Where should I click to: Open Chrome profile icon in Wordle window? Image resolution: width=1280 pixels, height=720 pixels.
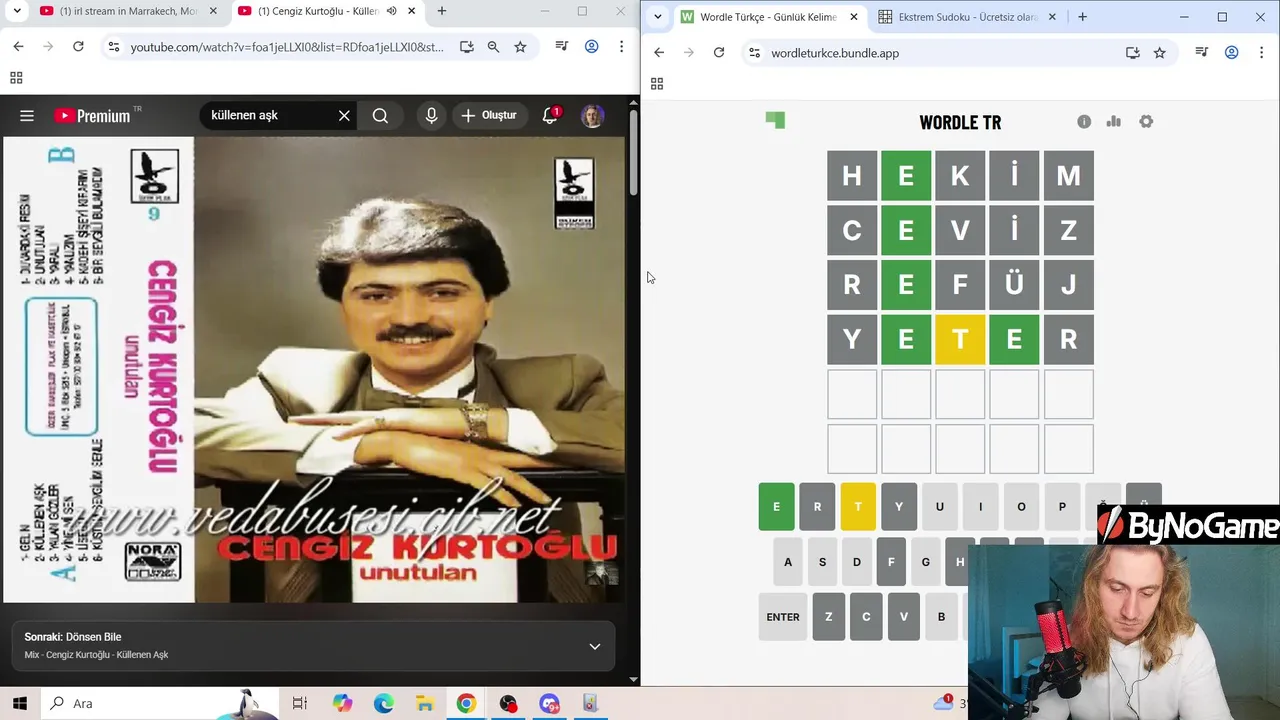click(x=1232, y=53)
